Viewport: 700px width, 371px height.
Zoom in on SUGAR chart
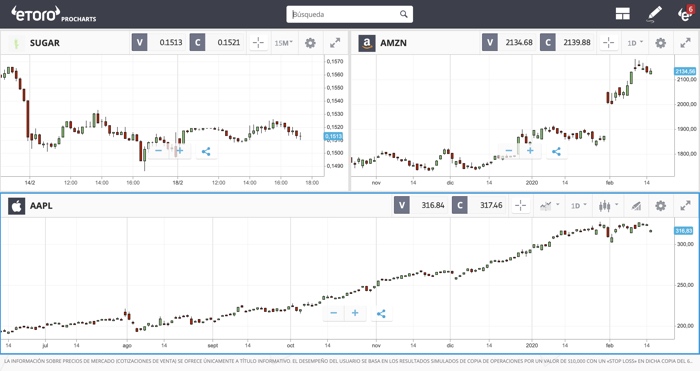(179, 151)
